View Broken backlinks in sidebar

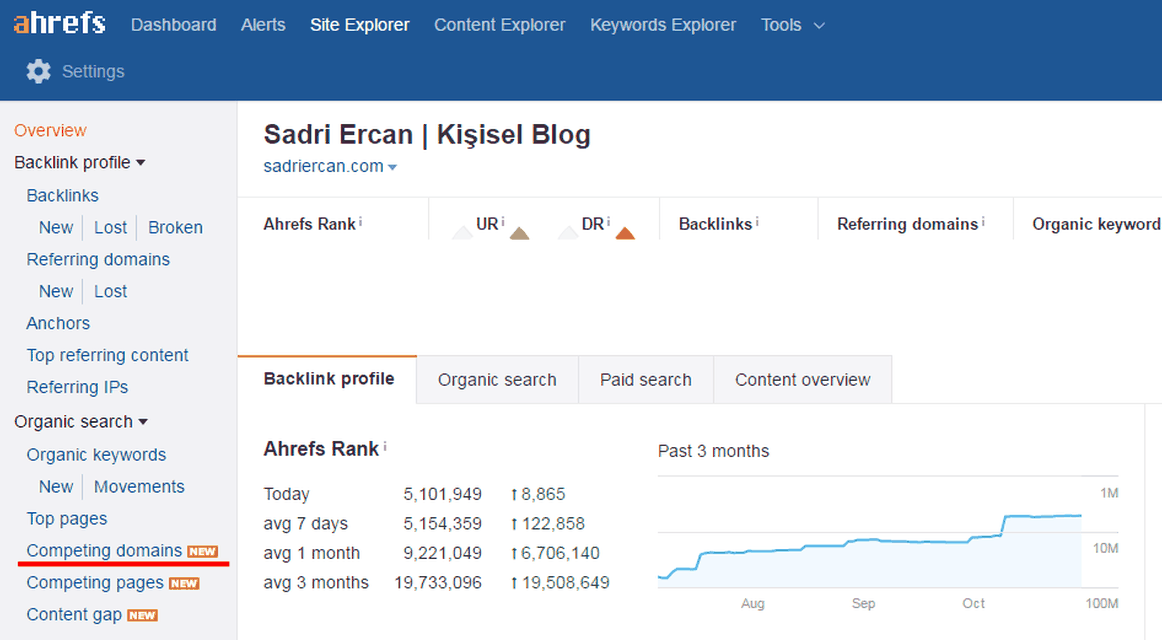(x=176, y=227)
